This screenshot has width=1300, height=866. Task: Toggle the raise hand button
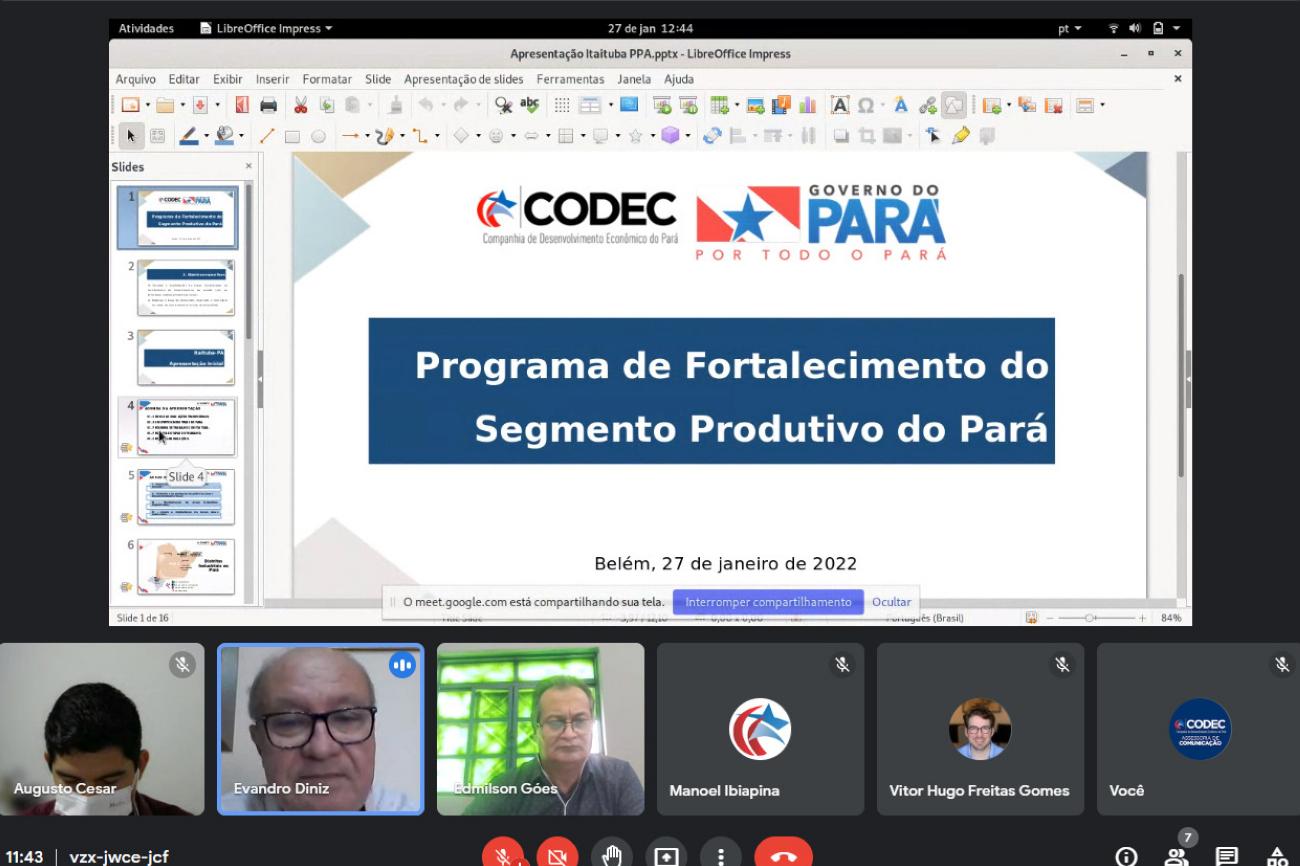(x=611, y=856)
